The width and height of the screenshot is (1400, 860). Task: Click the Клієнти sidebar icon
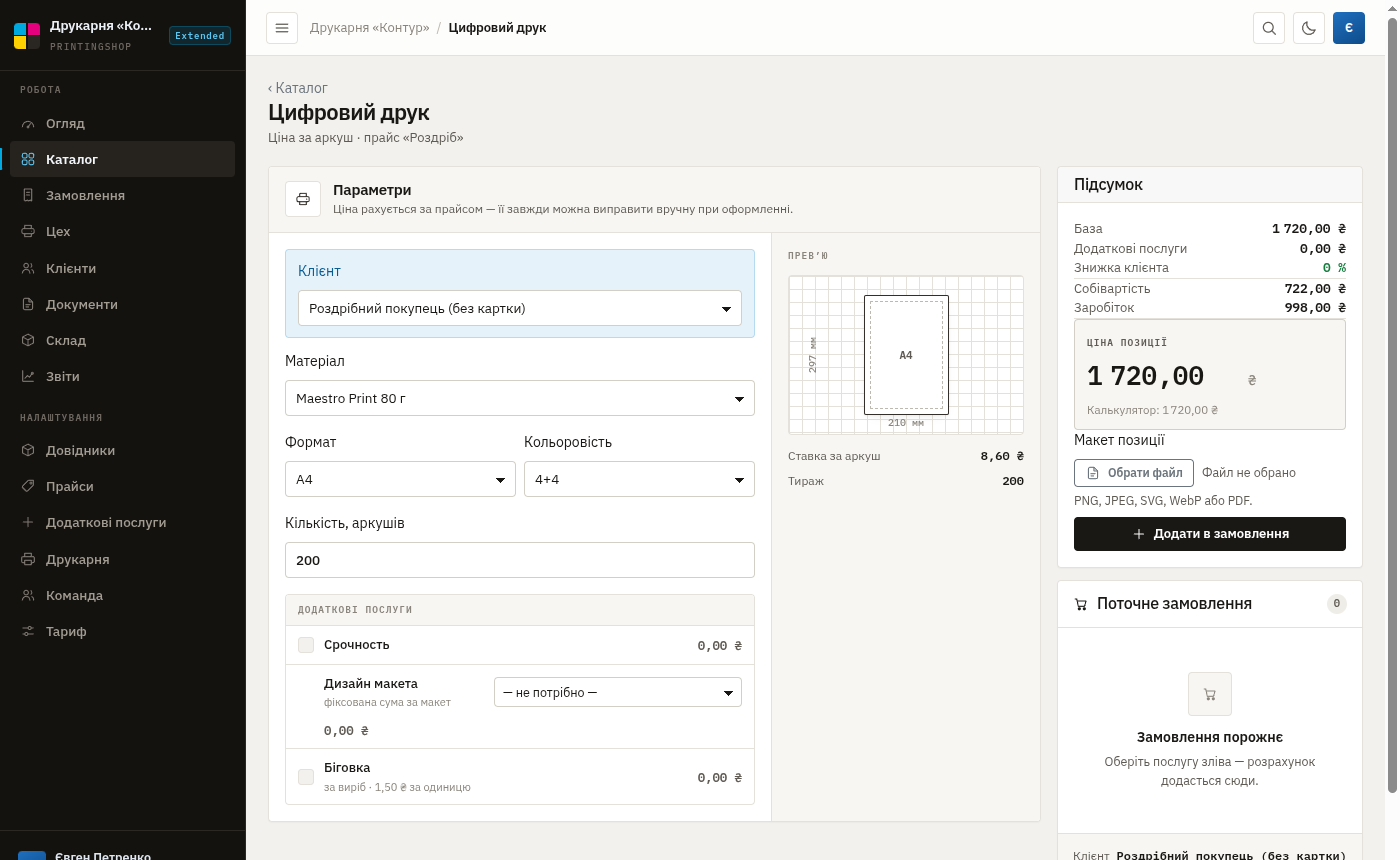pyautogui.click(x=28, y=268)
